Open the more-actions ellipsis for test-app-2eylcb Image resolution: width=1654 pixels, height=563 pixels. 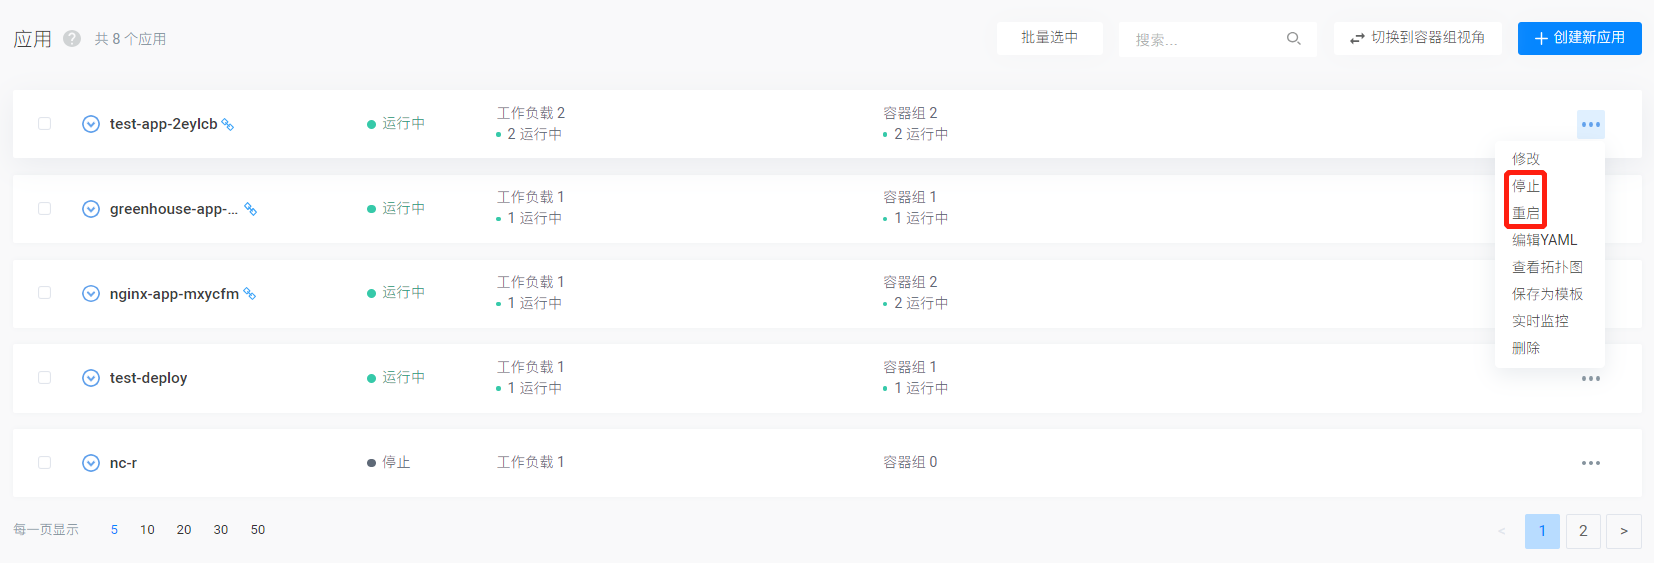pyautogui.click(x=1590, y=125)
